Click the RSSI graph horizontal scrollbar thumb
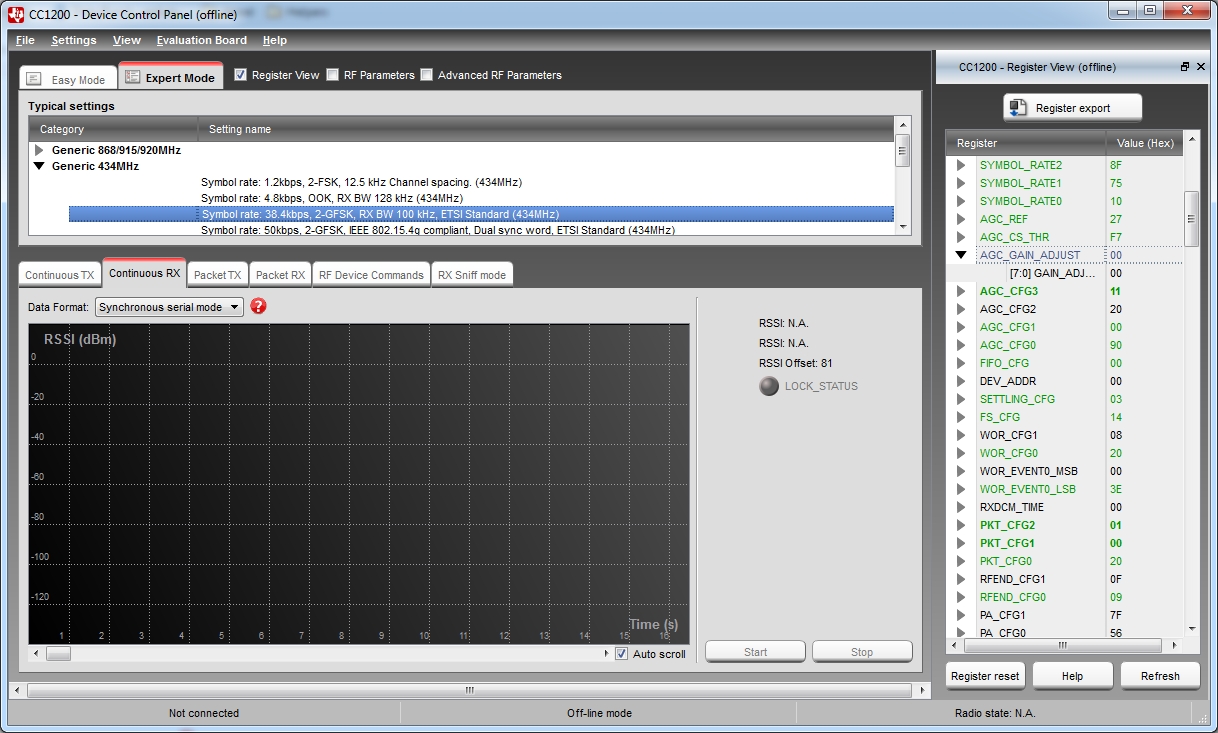The image size is (1218, 733). (58, 654)
